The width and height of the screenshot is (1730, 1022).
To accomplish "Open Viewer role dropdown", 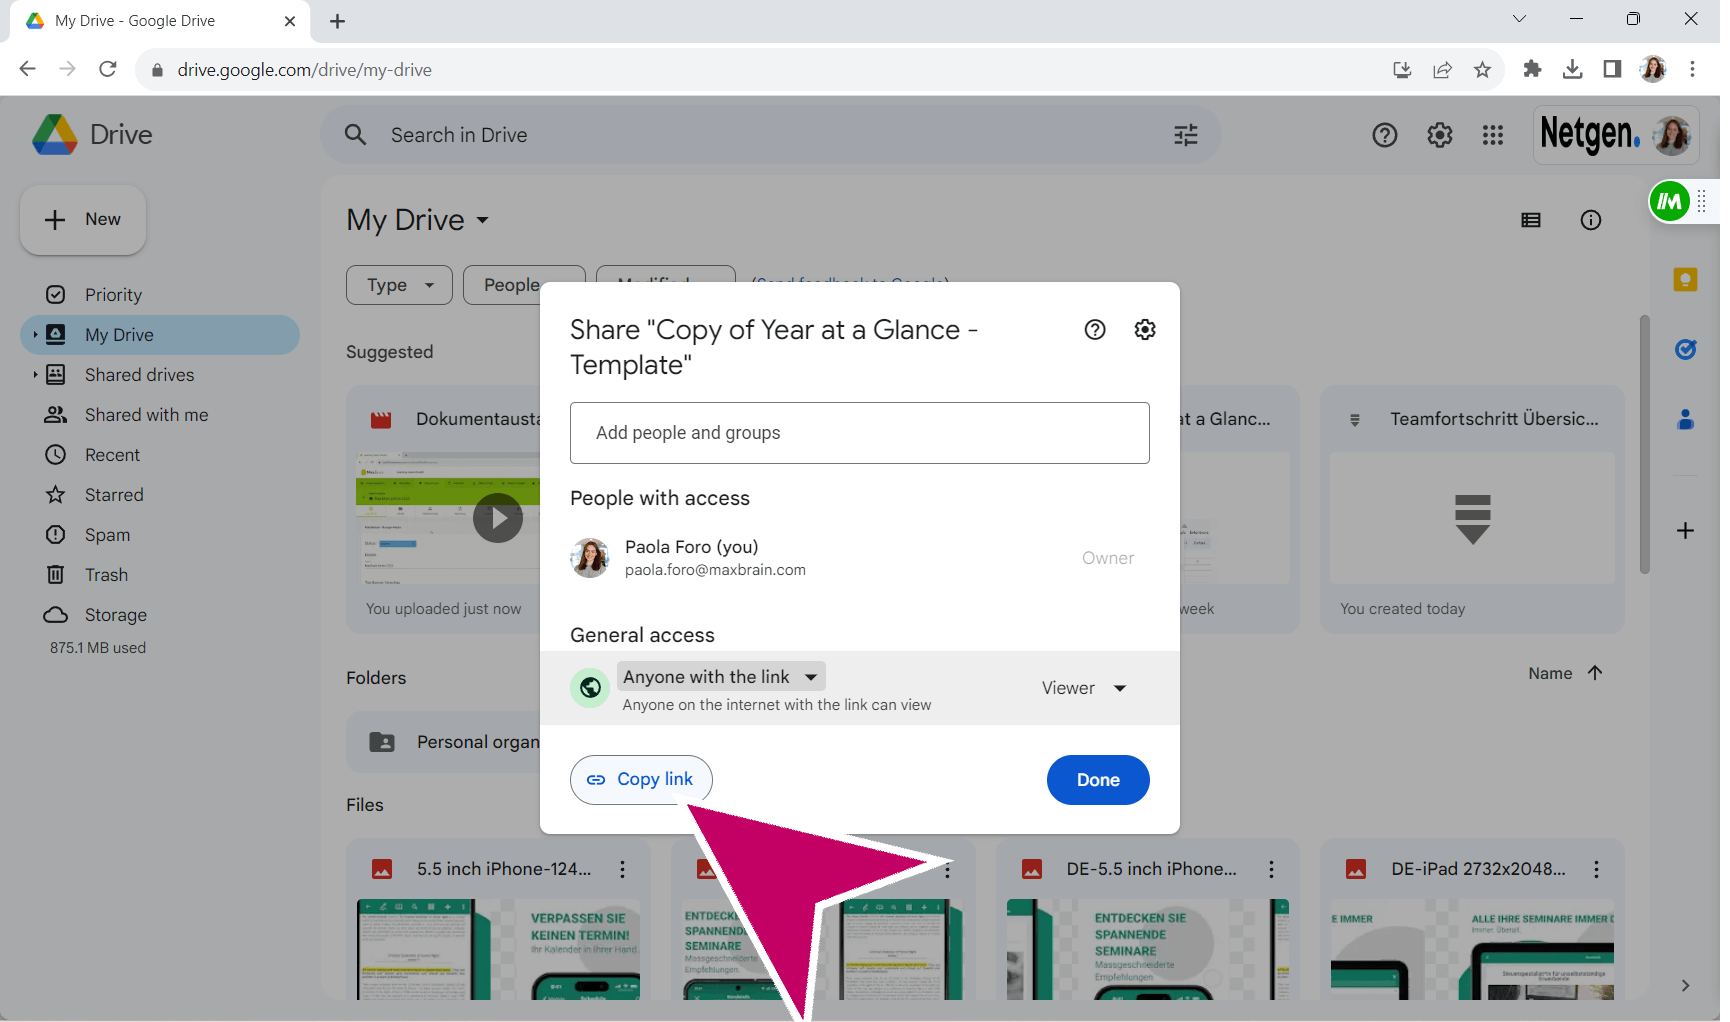I will pyautogui.click(x=1084, y=688).
